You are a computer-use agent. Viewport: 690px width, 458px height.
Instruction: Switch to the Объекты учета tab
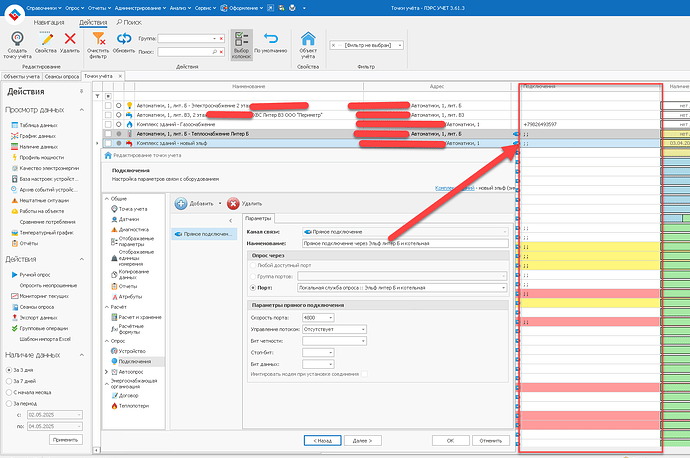point(22,77)
